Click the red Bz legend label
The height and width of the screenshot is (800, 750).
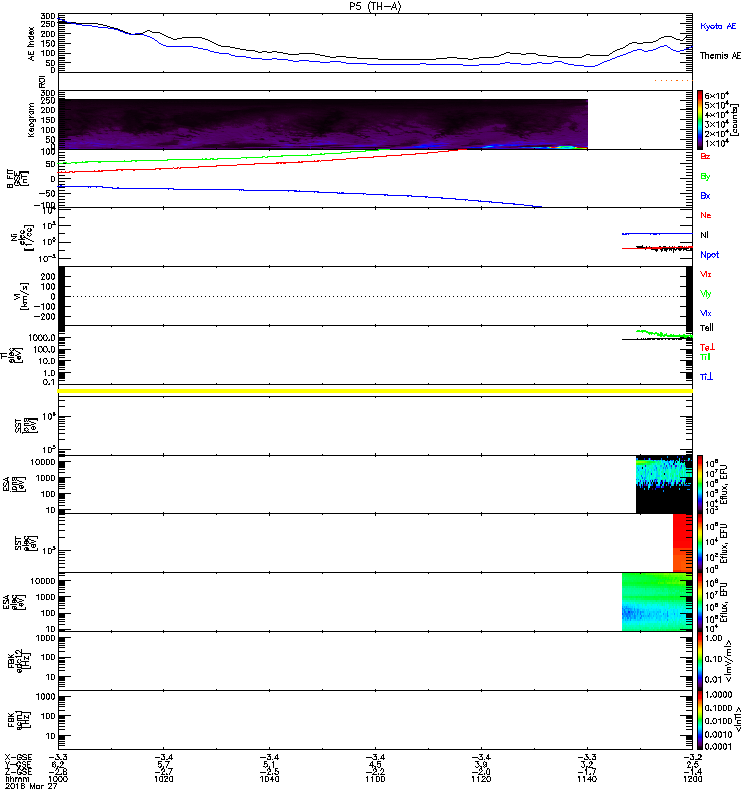(x=705, y=156)
